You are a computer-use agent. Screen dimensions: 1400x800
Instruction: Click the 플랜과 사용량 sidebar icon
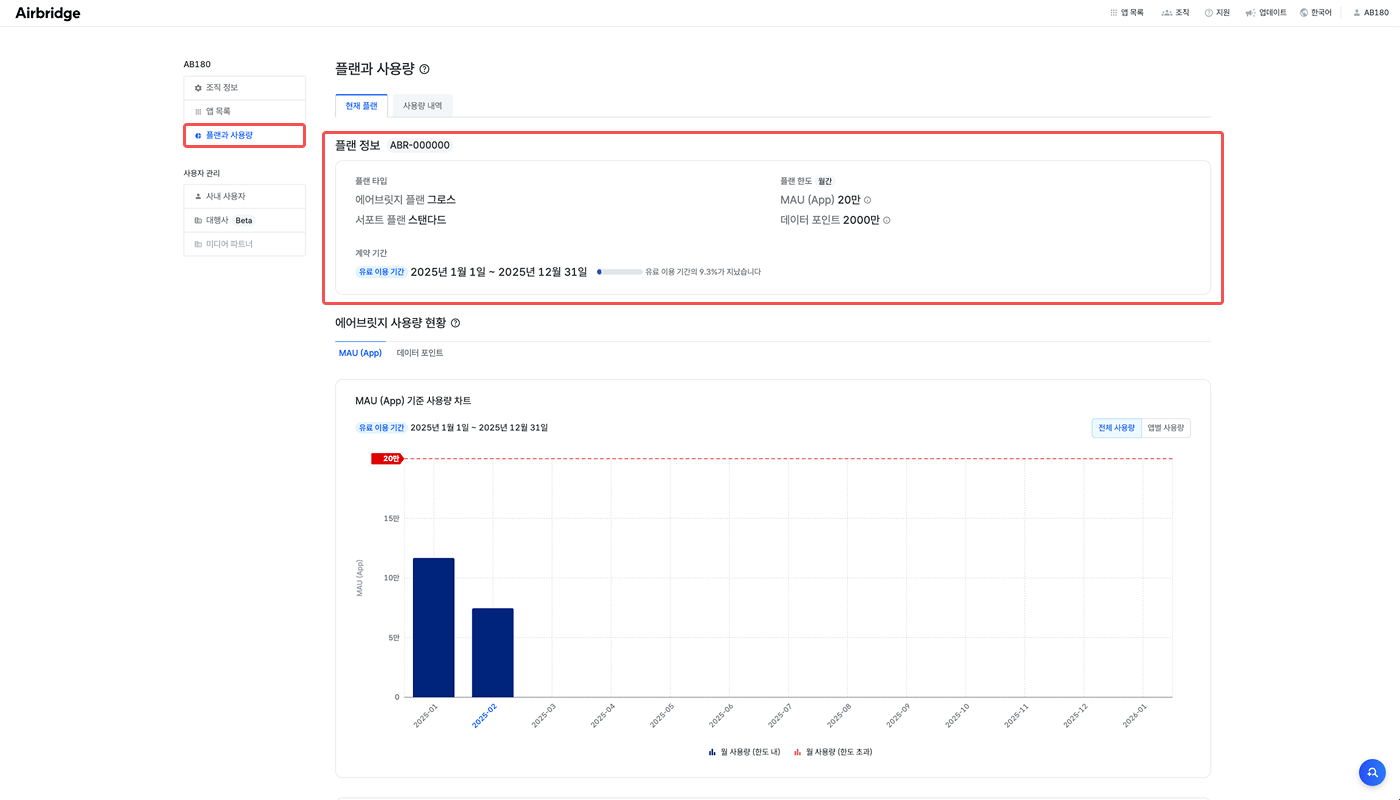click(198, 135)
